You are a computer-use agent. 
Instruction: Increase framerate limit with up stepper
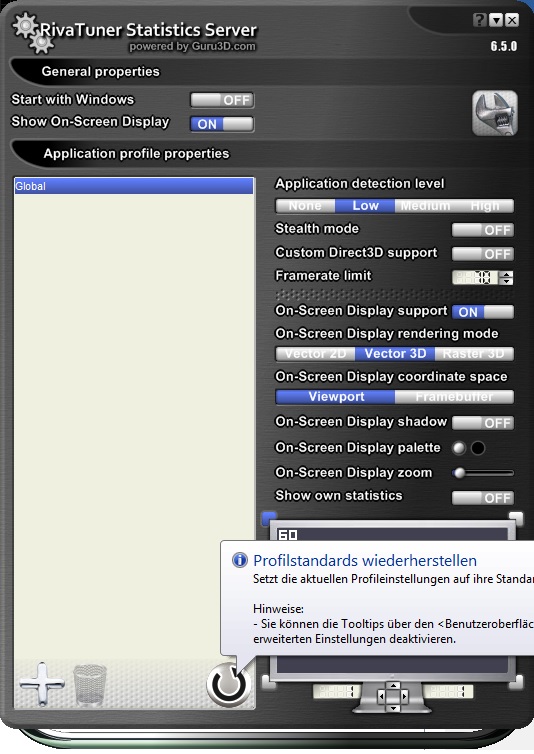tap(506, 274)
